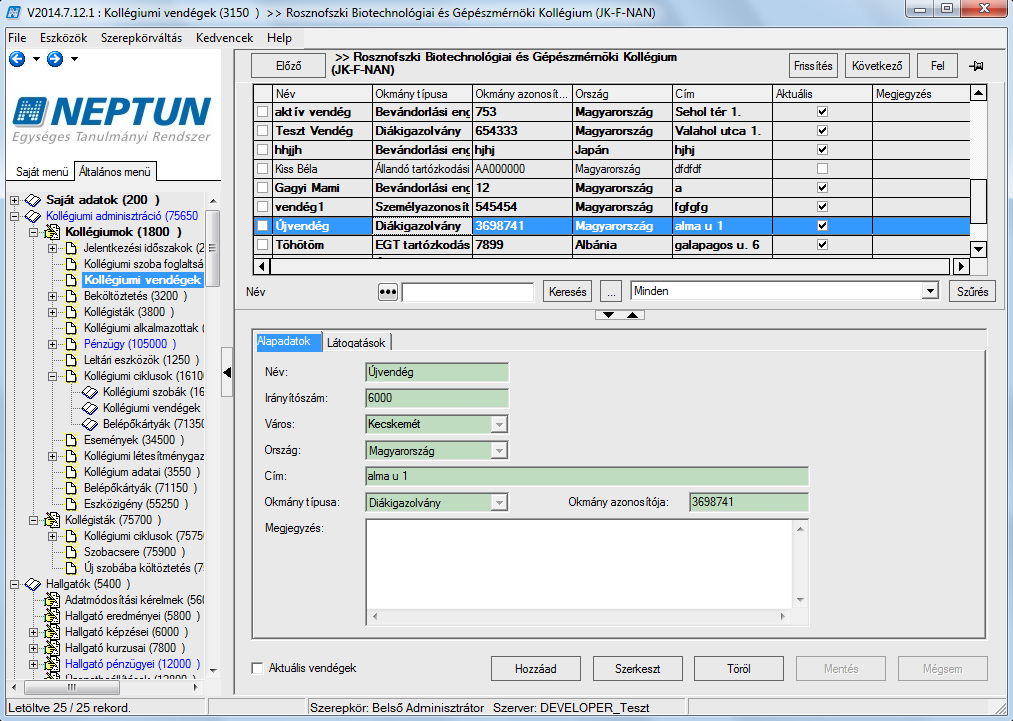Screen dimensions: 1013x721
Task: Switch to the Saját menü tab
Action: pyautogui.click(x=42, y=172)
